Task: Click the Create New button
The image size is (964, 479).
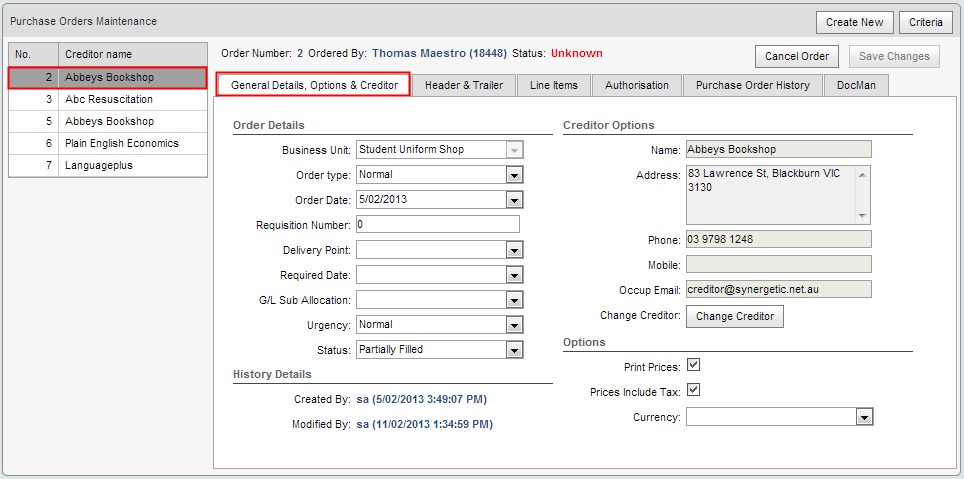Action: point(855,22)
